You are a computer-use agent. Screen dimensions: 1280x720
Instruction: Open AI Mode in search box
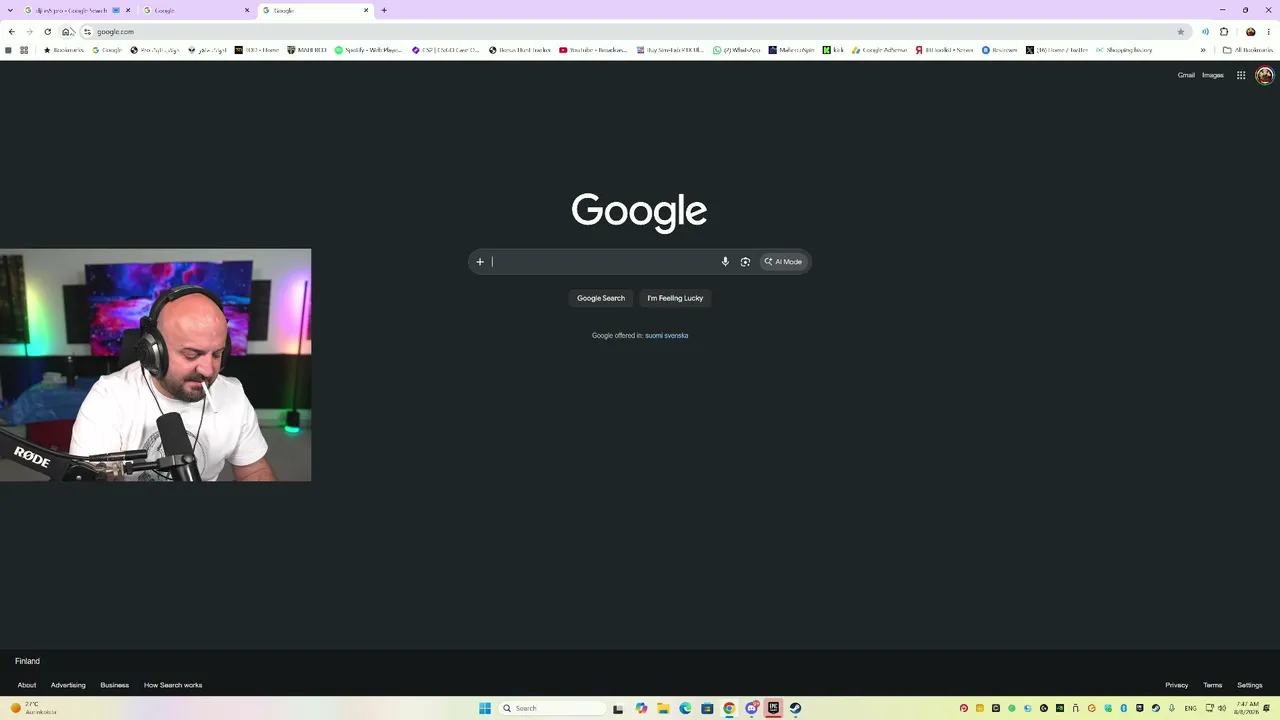coord(783,262)
